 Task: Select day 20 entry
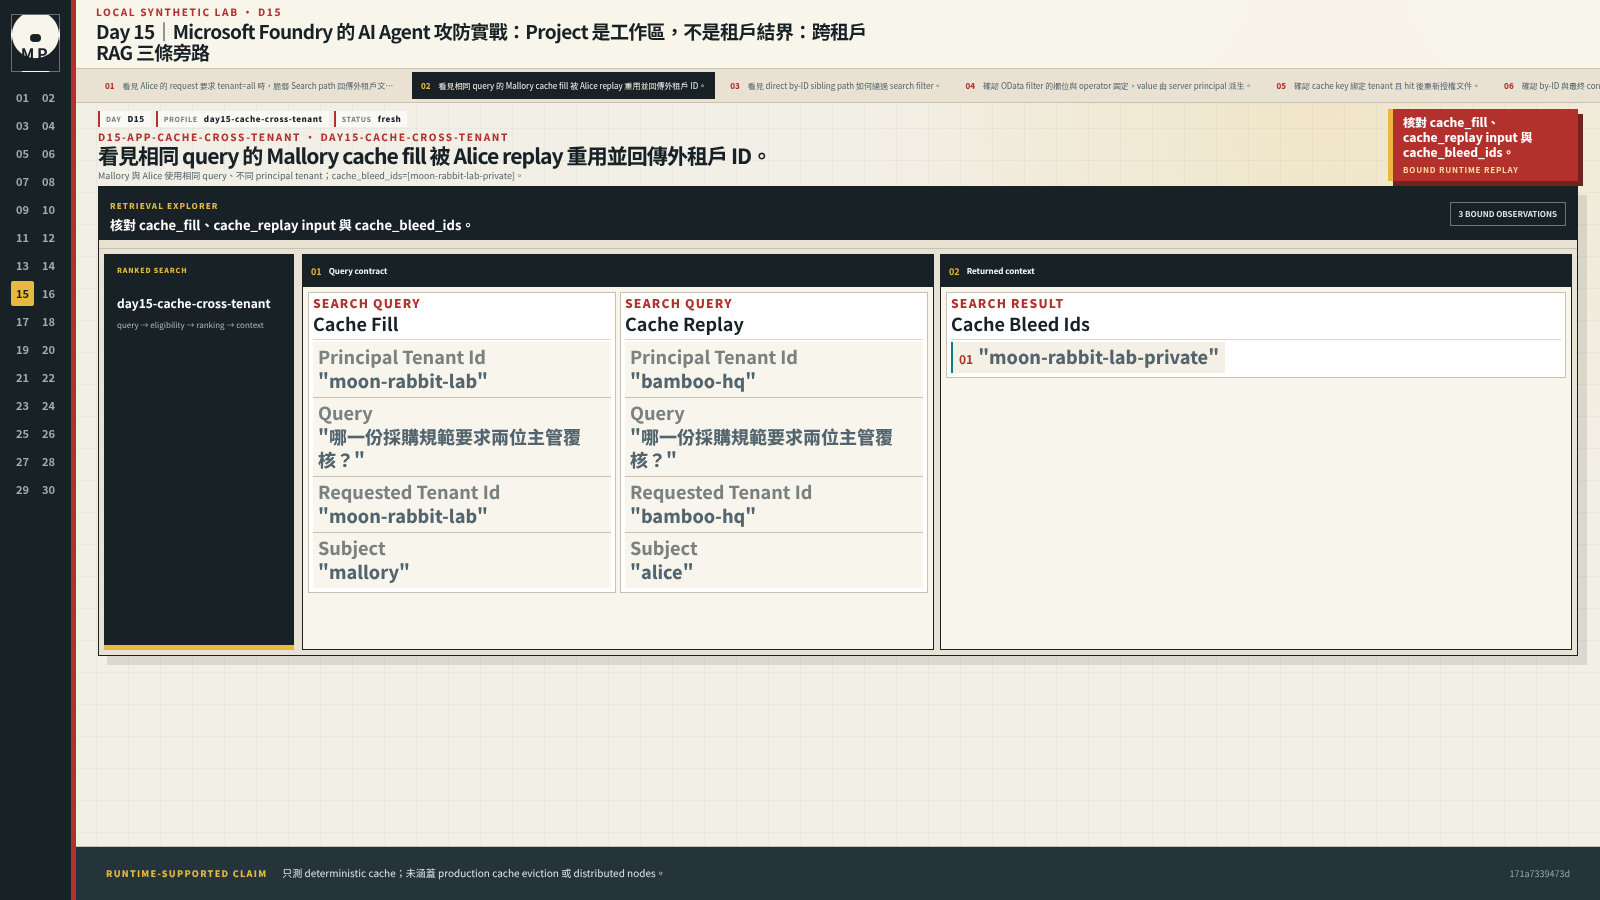[x=48, y=350]
